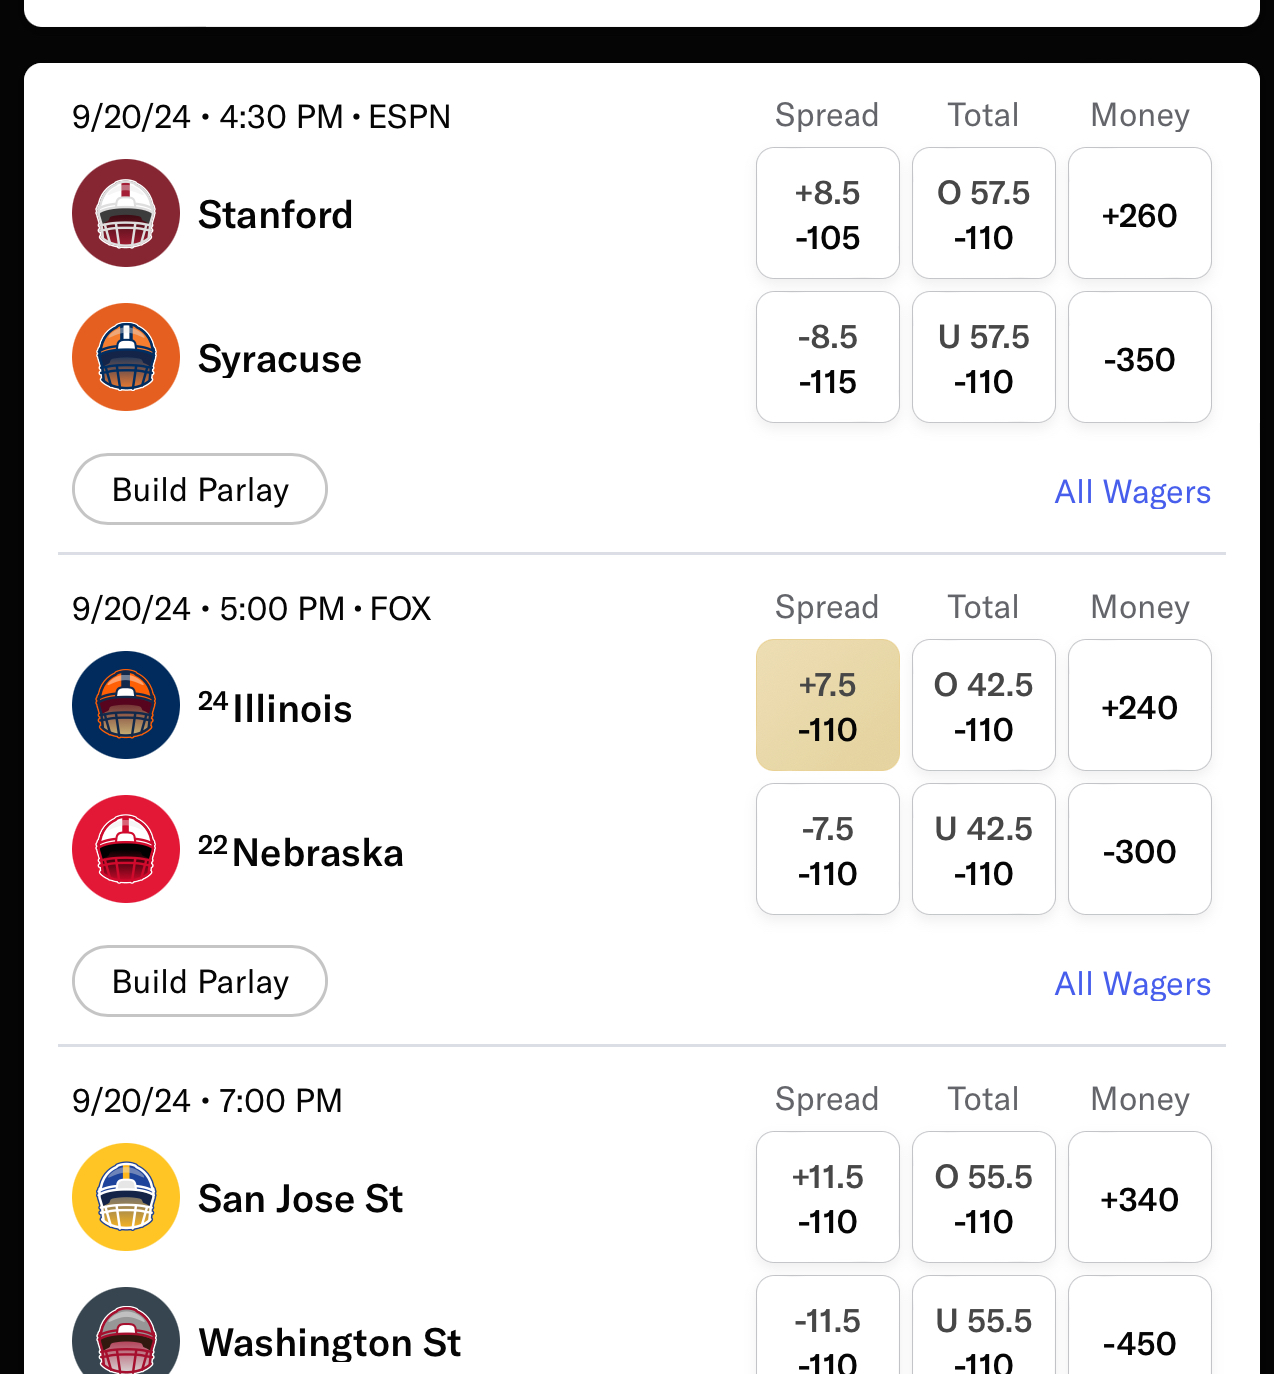The height and width of the screenshot is (1374, 1274).
Task: Pick Under 42.5 total for Nebraska game
Action: pyautogui.click(x=983, y=849)
